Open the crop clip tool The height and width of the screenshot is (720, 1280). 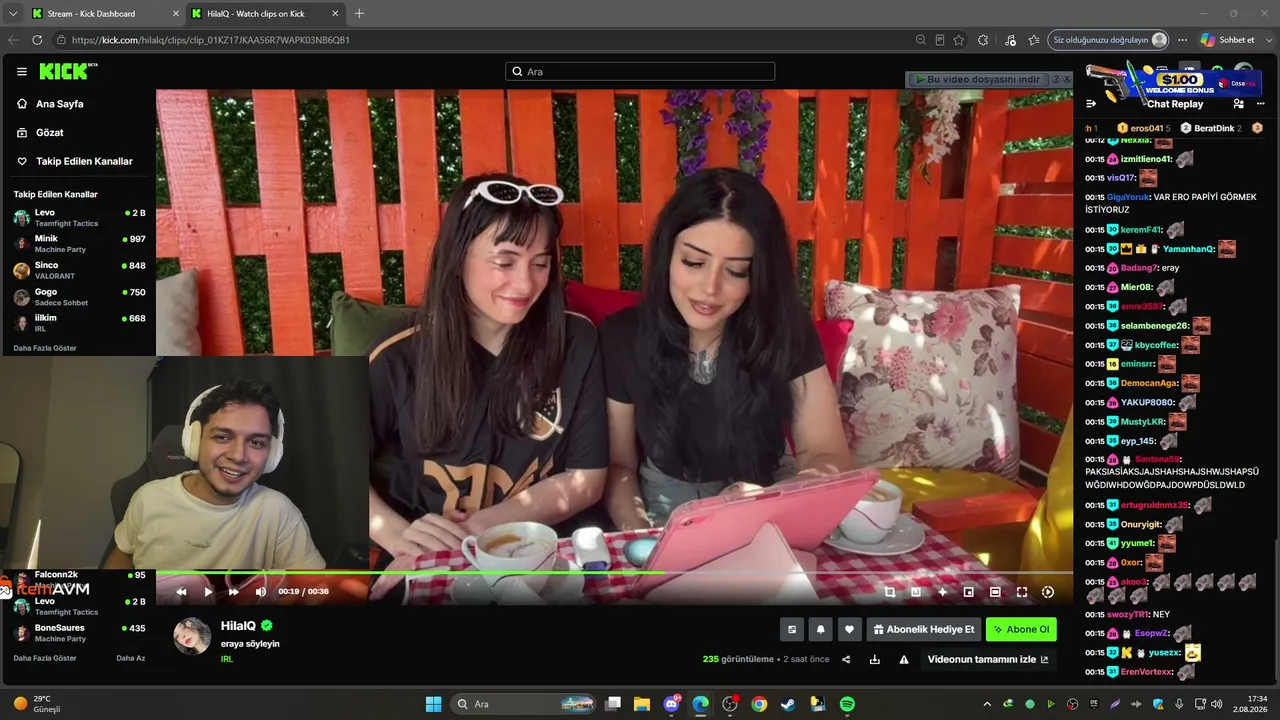pos(890,592)
